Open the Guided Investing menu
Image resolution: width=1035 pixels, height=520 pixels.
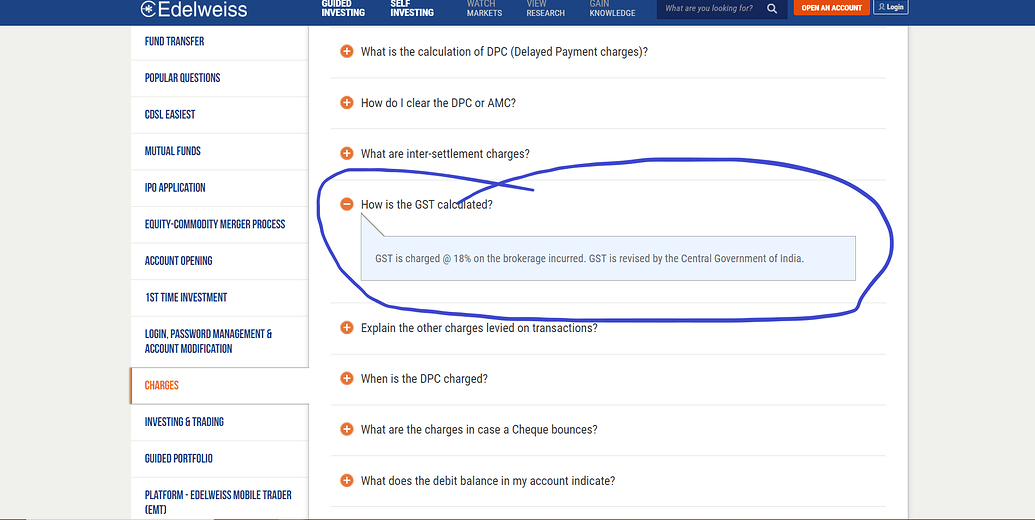(343, 8)
